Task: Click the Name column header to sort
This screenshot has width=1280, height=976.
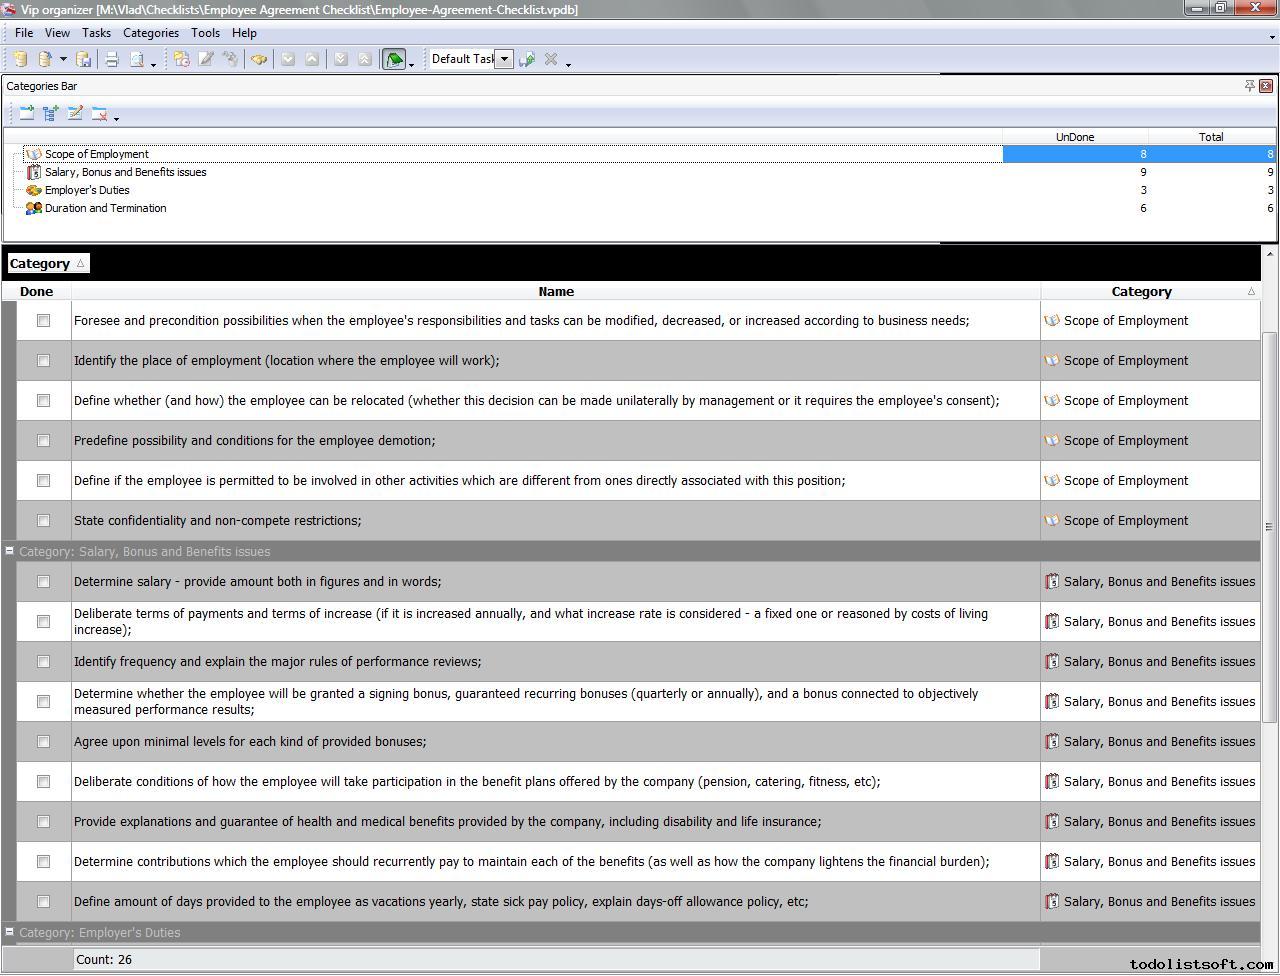Action: (x=555, y=292)
